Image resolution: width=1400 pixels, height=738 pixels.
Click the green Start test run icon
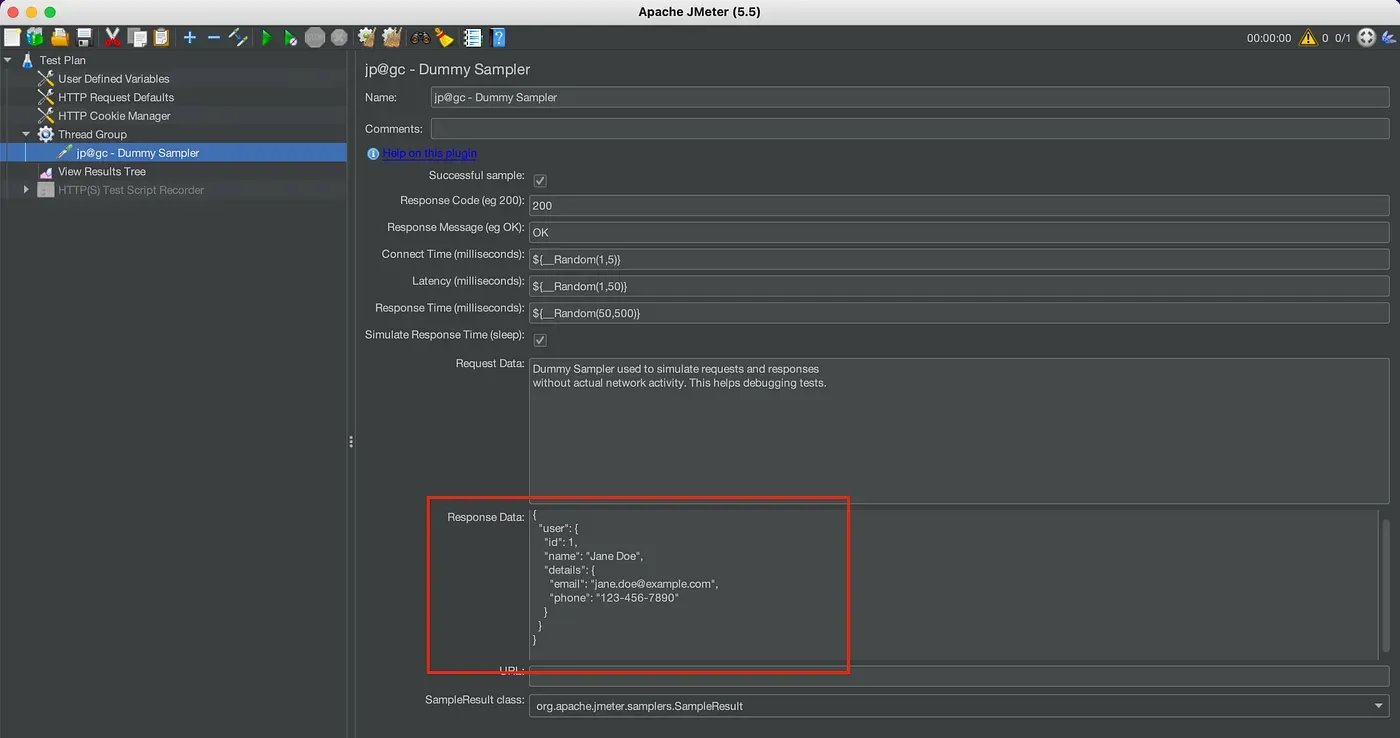[x=266, y=38]
